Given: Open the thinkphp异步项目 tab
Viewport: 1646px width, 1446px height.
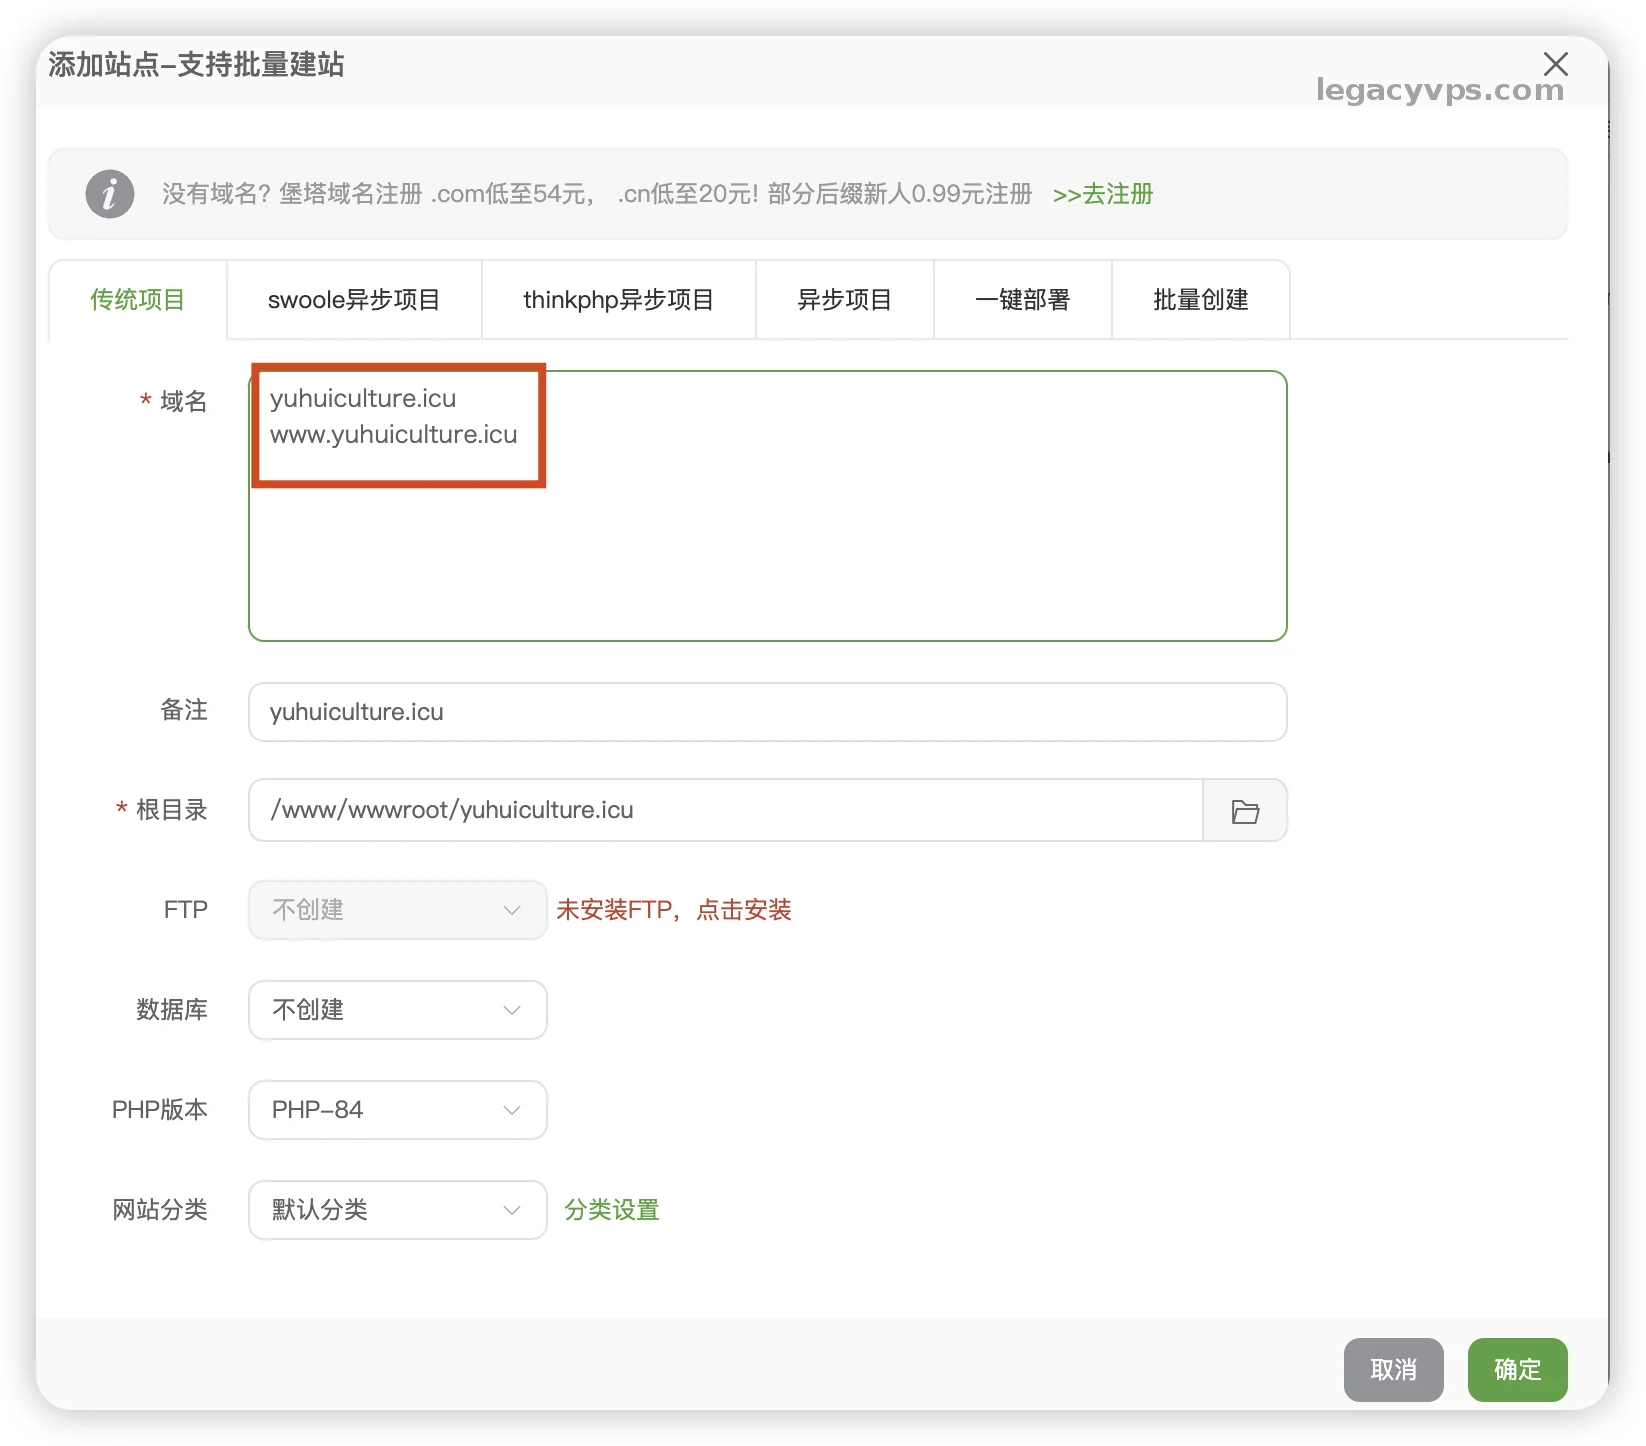Looking at the screenshot, I should [618, 300].
